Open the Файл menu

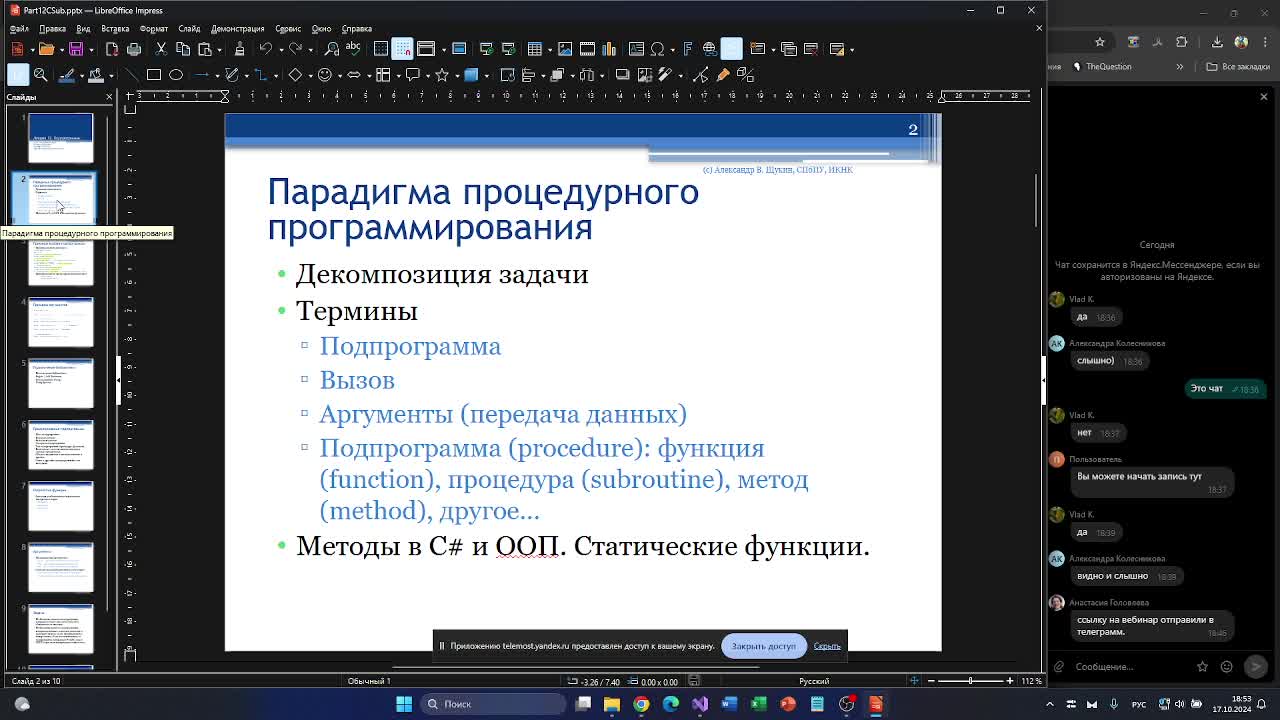[x=19, y=29]
